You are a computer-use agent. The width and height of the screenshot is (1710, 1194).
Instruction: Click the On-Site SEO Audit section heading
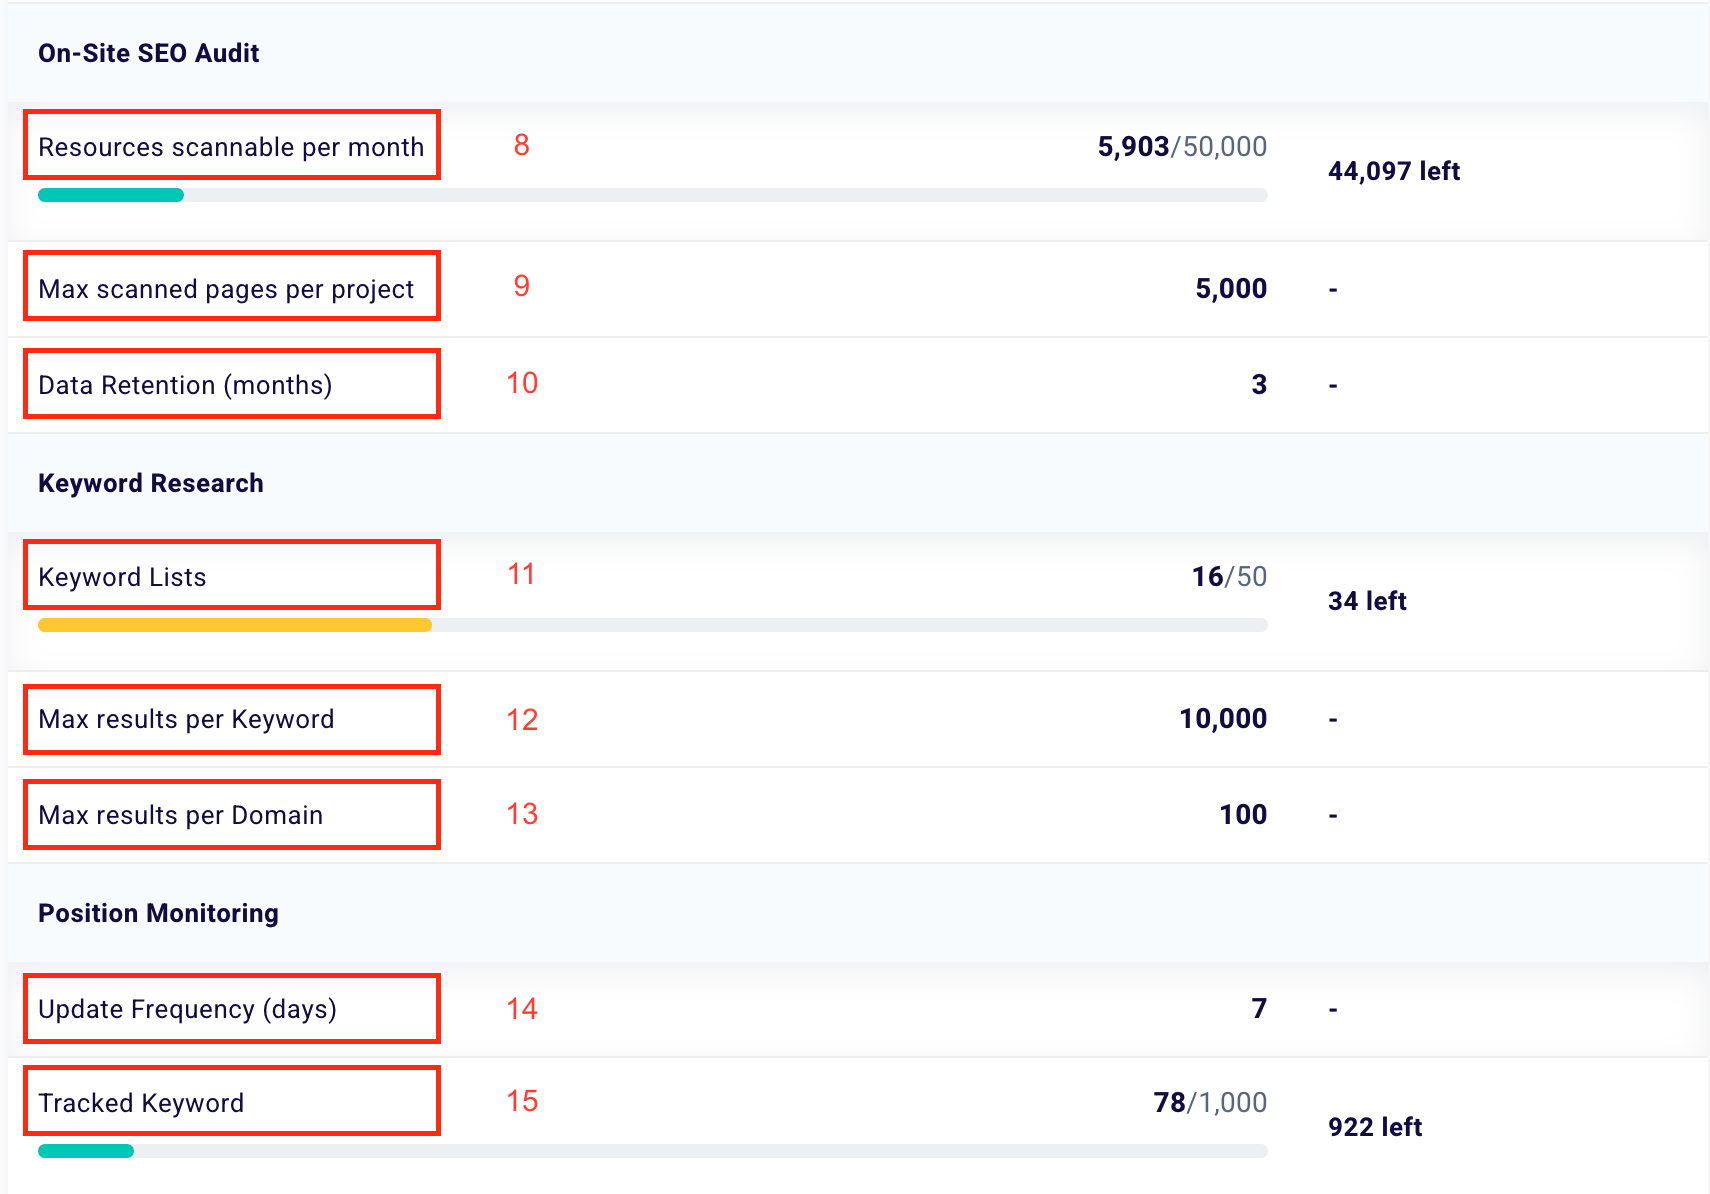pyautogui.click(x=149, y=53)
